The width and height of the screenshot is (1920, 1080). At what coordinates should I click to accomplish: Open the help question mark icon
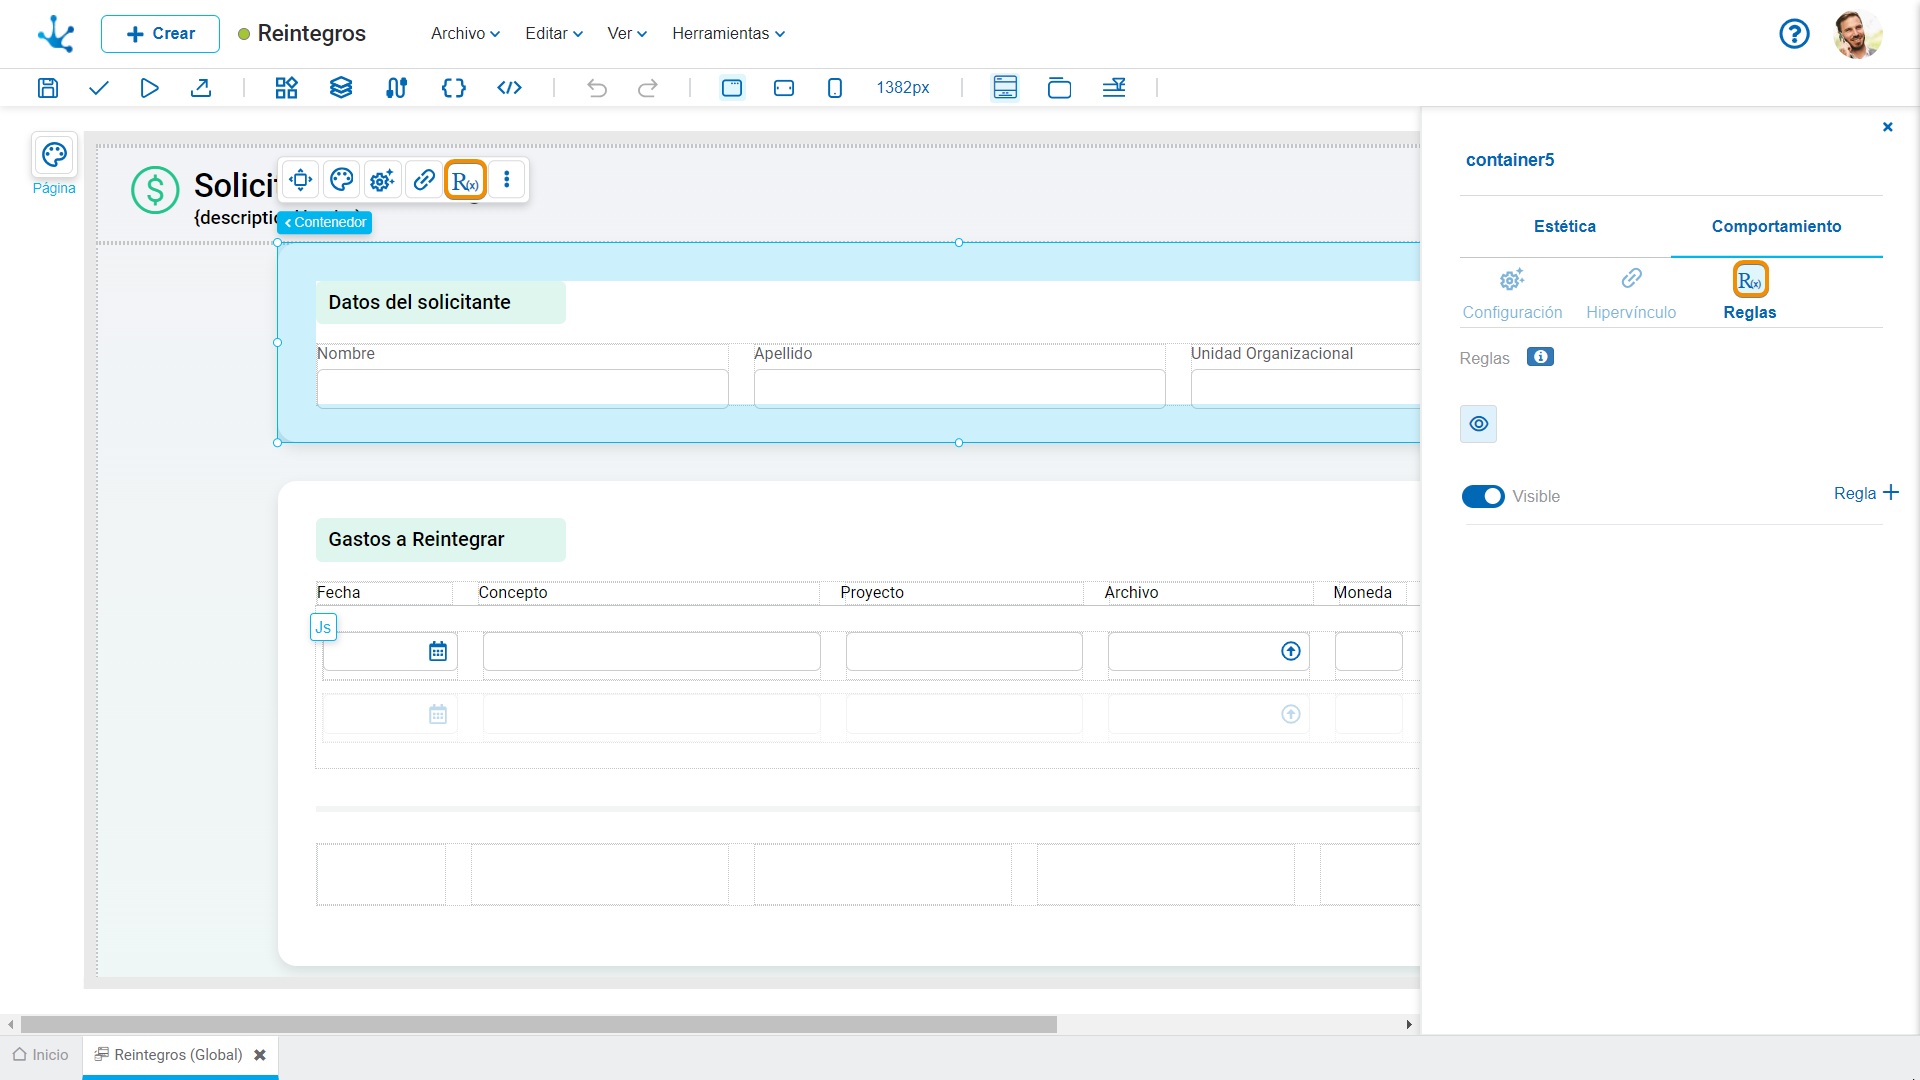point(1794,34)
